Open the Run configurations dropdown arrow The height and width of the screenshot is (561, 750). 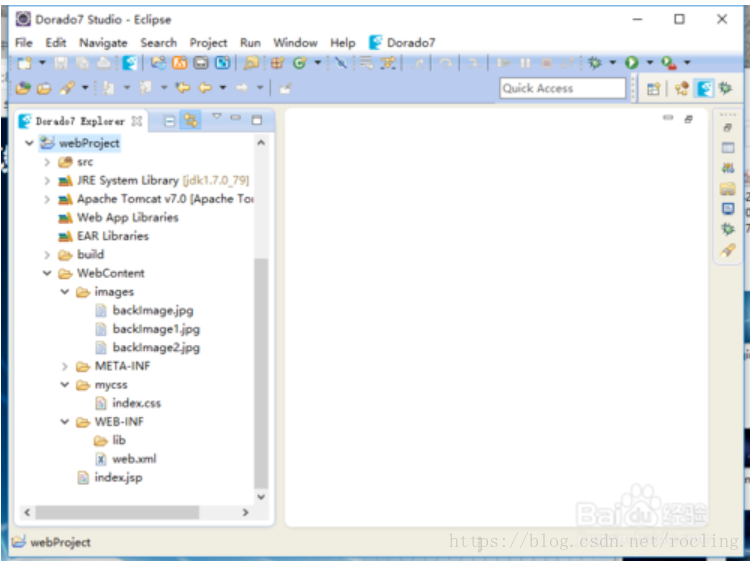click(x=650, y=63)
